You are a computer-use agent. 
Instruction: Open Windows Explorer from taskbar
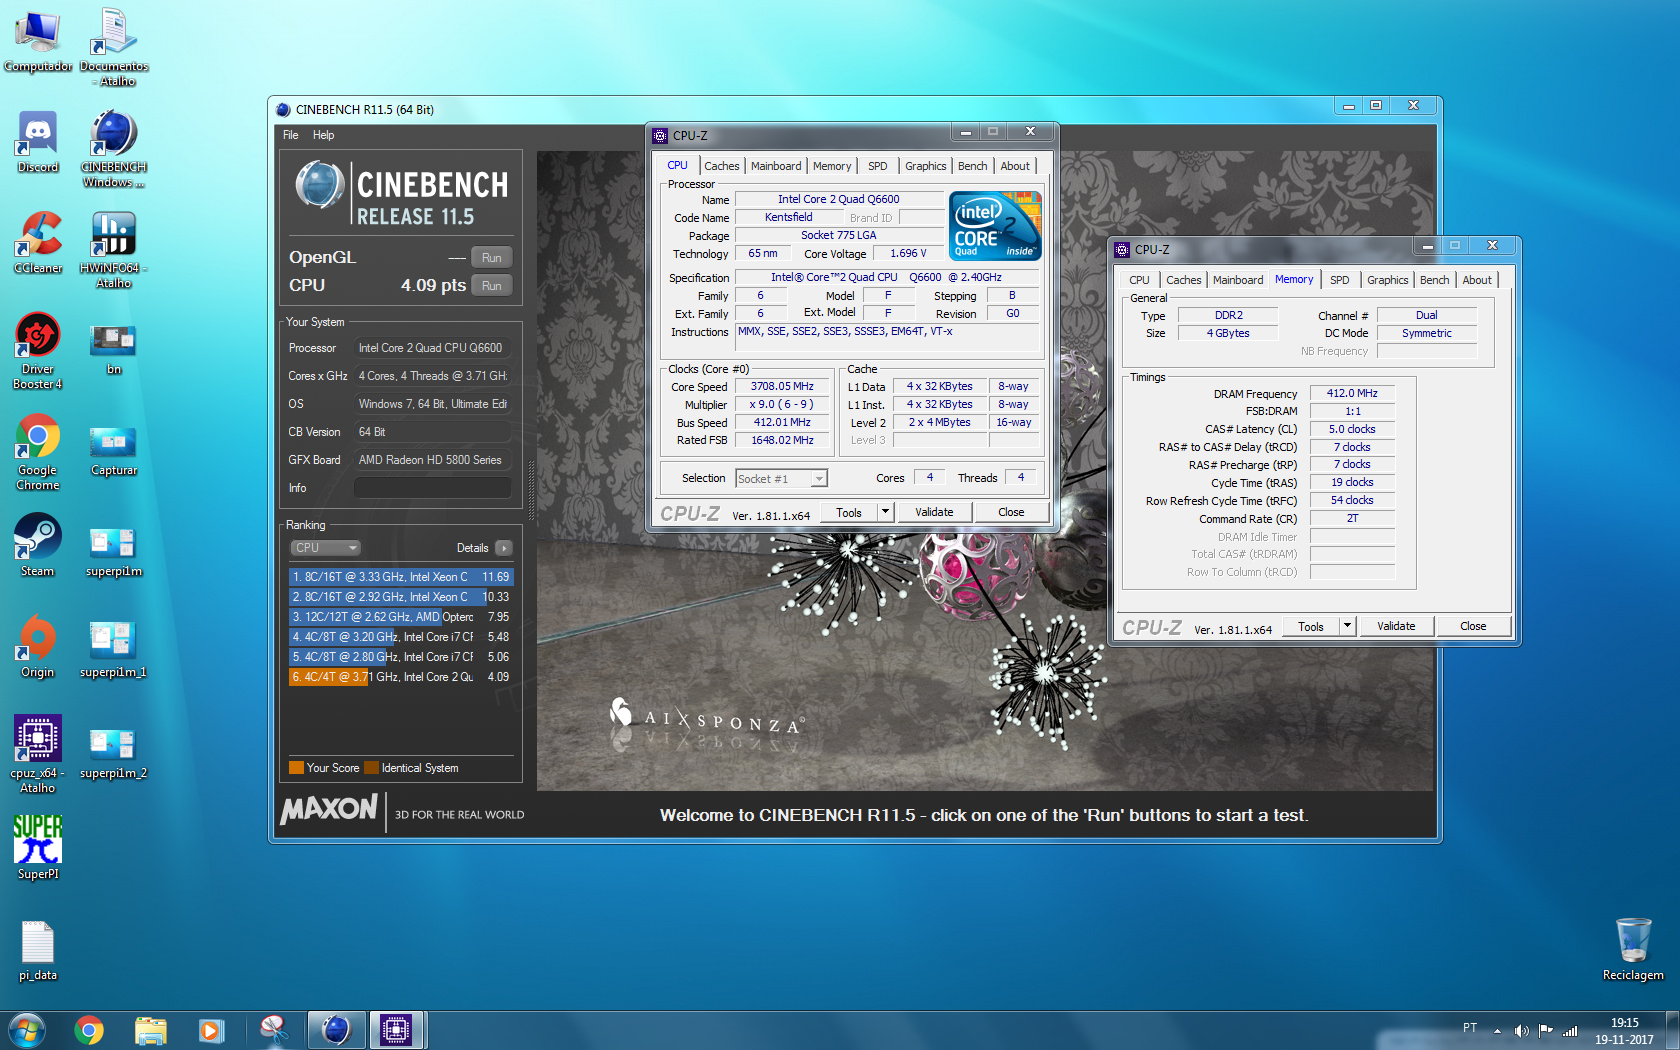[x=151, y=1030]
